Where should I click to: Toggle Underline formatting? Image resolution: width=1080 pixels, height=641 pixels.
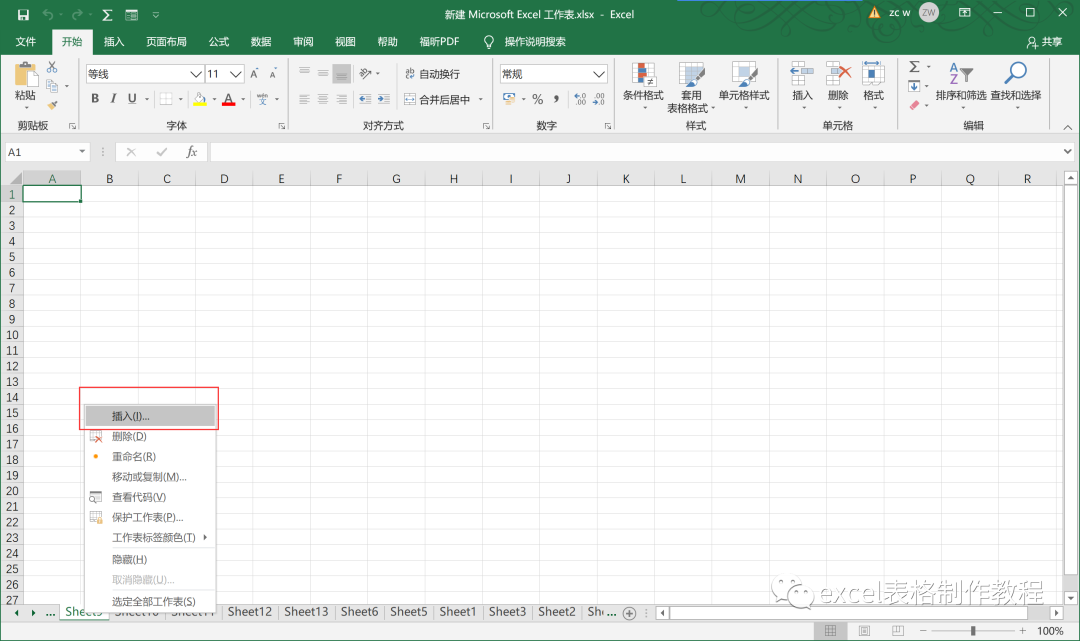(x=132, y=98)
